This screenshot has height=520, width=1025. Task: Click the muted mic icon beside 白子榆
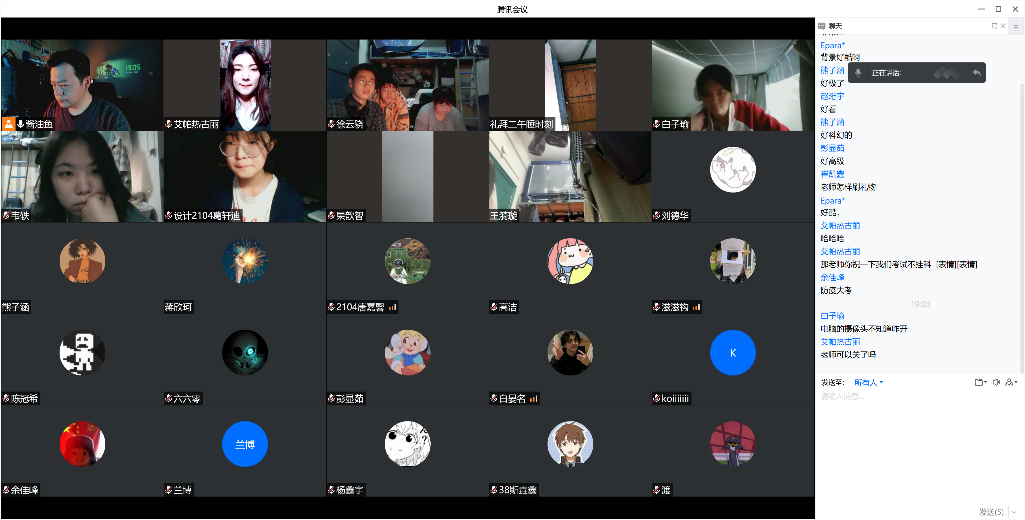pos(657,124)
